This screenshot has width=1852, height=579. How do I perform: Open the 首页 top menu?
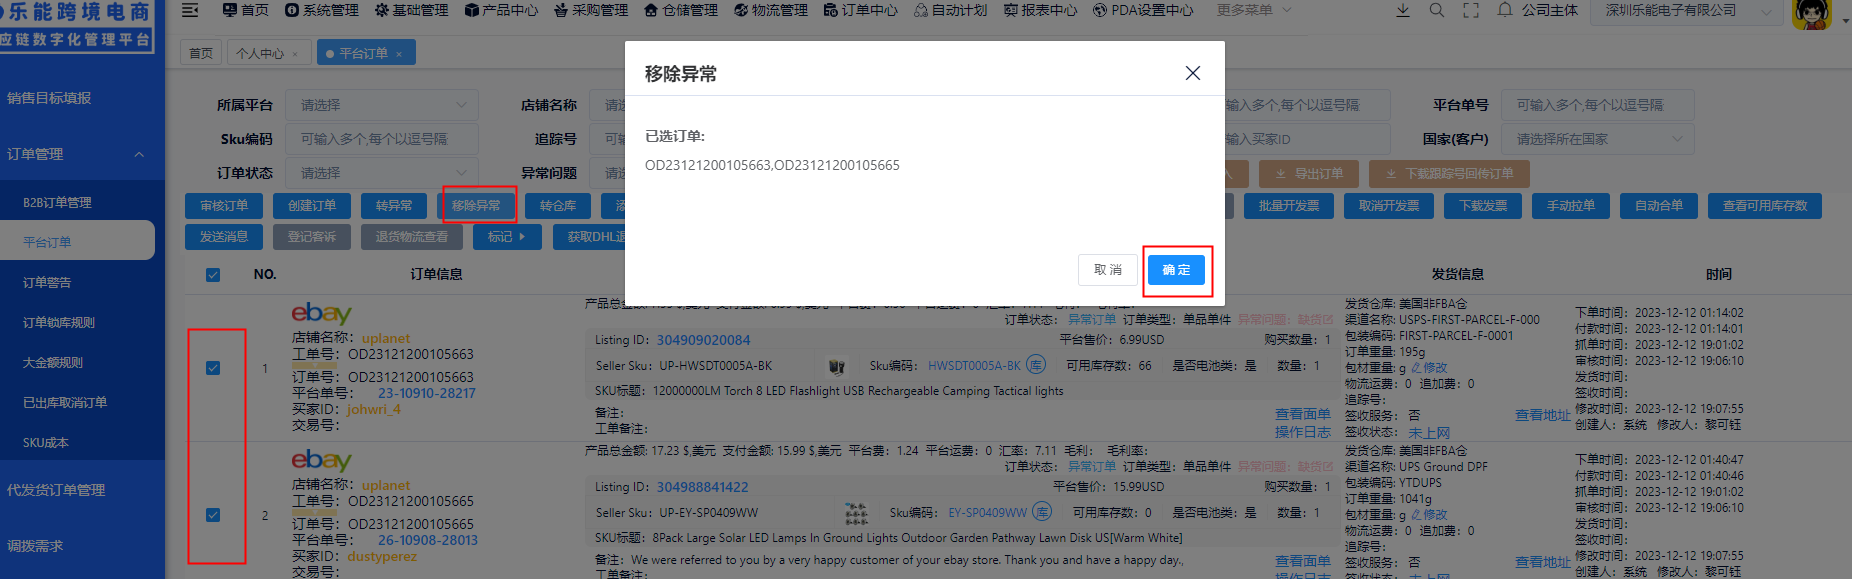(245, 10)
